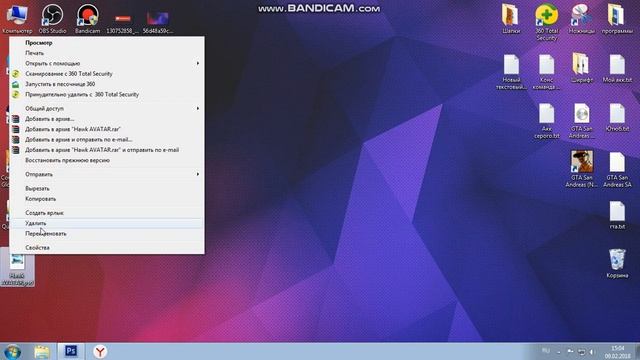Screen dimensions: 640x360
Task: Open GTA San Andreas shortcut with character portrait
Action: point(582,169)
